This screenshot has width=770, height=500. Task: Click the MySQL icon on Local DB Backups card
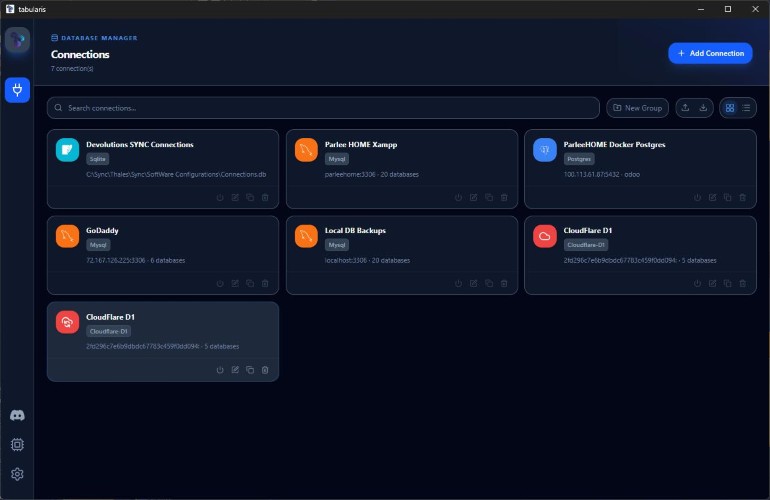pyautogui.click(x=306, y=236)
